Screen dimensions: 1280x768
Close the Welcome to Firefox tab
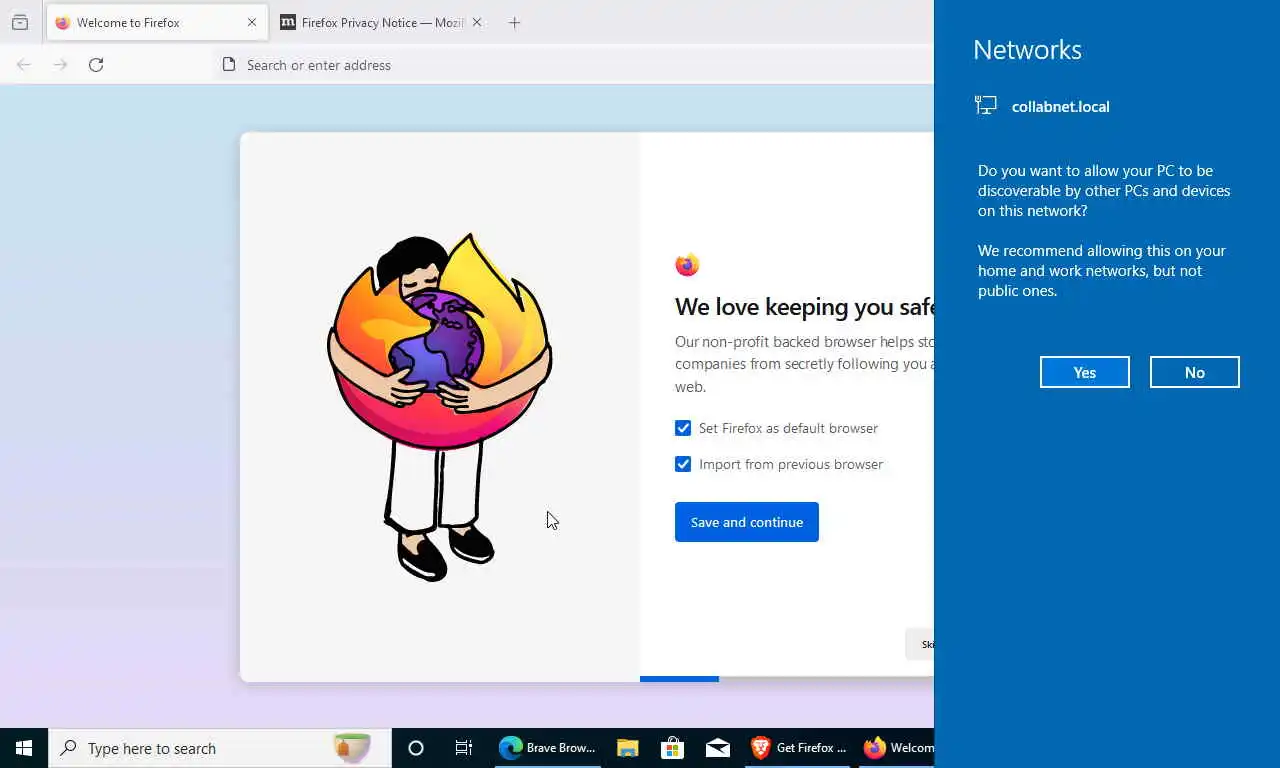[252, 22]
